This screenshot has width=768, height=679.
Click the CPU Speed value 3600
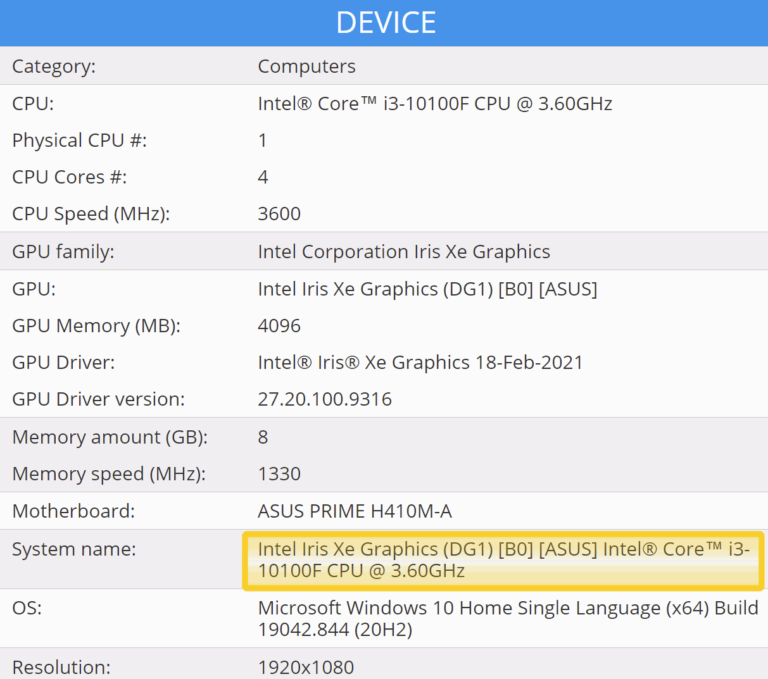pyautogui.click(x=279, y=214)
